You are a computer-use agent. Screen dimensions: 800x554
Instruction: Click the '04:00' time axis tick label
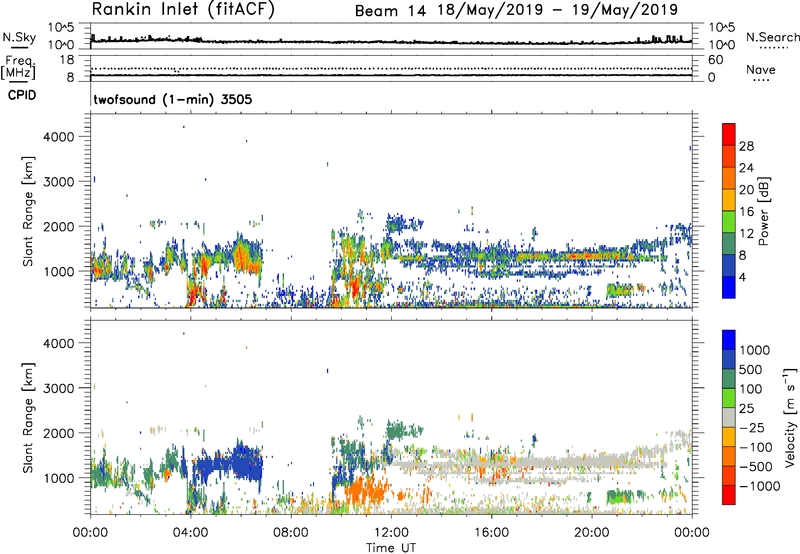click(x=190, y=533)
